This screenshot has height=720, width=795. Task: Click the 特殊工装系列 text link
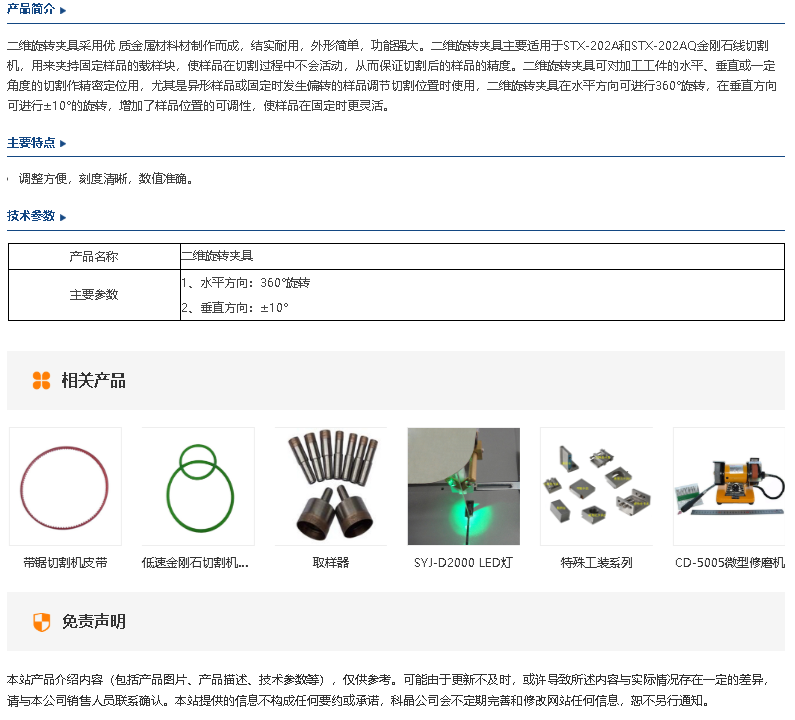pyautogui.click(x=596, y=563)
